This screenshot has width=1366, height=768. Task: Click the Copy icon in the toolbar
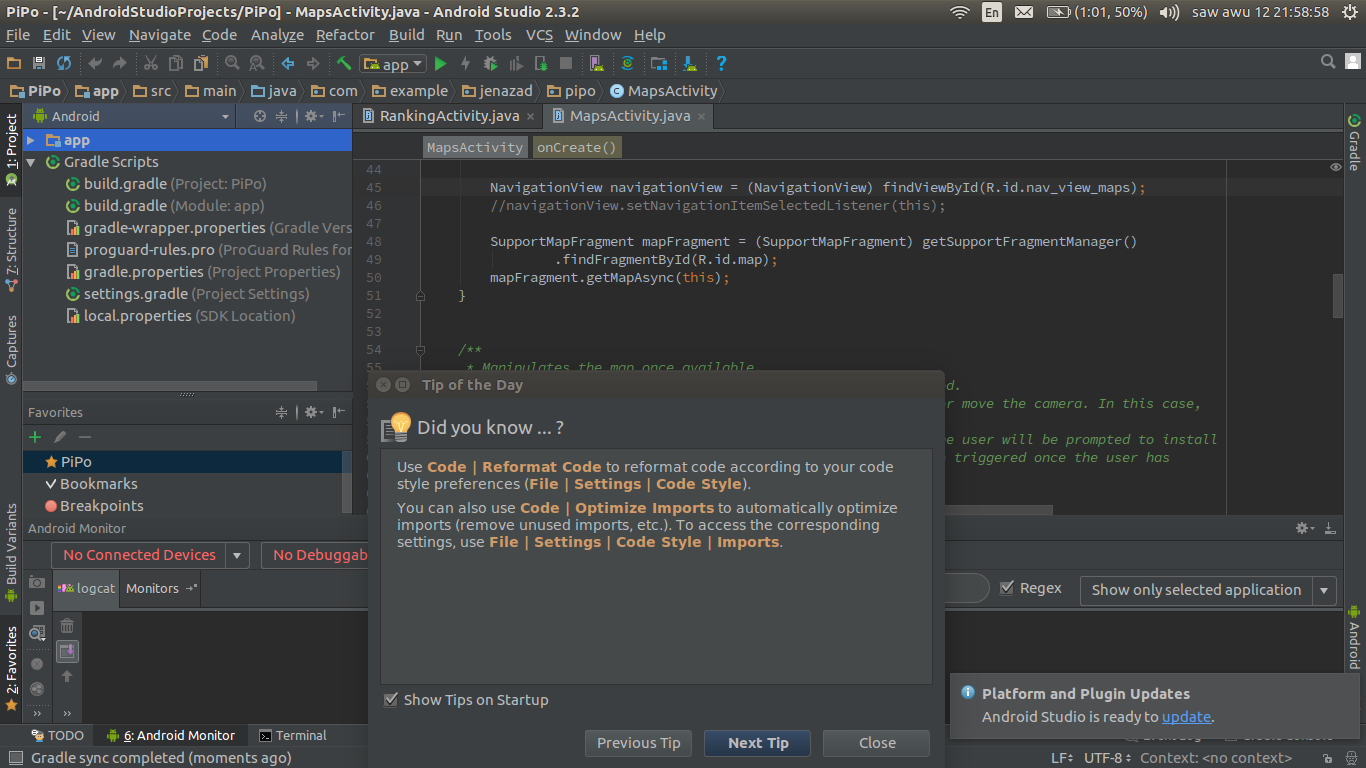(175, 63)
